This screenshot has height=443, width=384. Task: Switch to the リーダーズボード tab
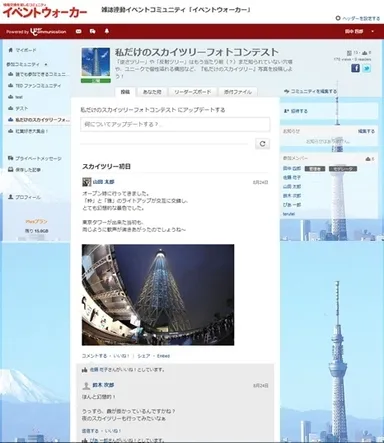[193, 92]
